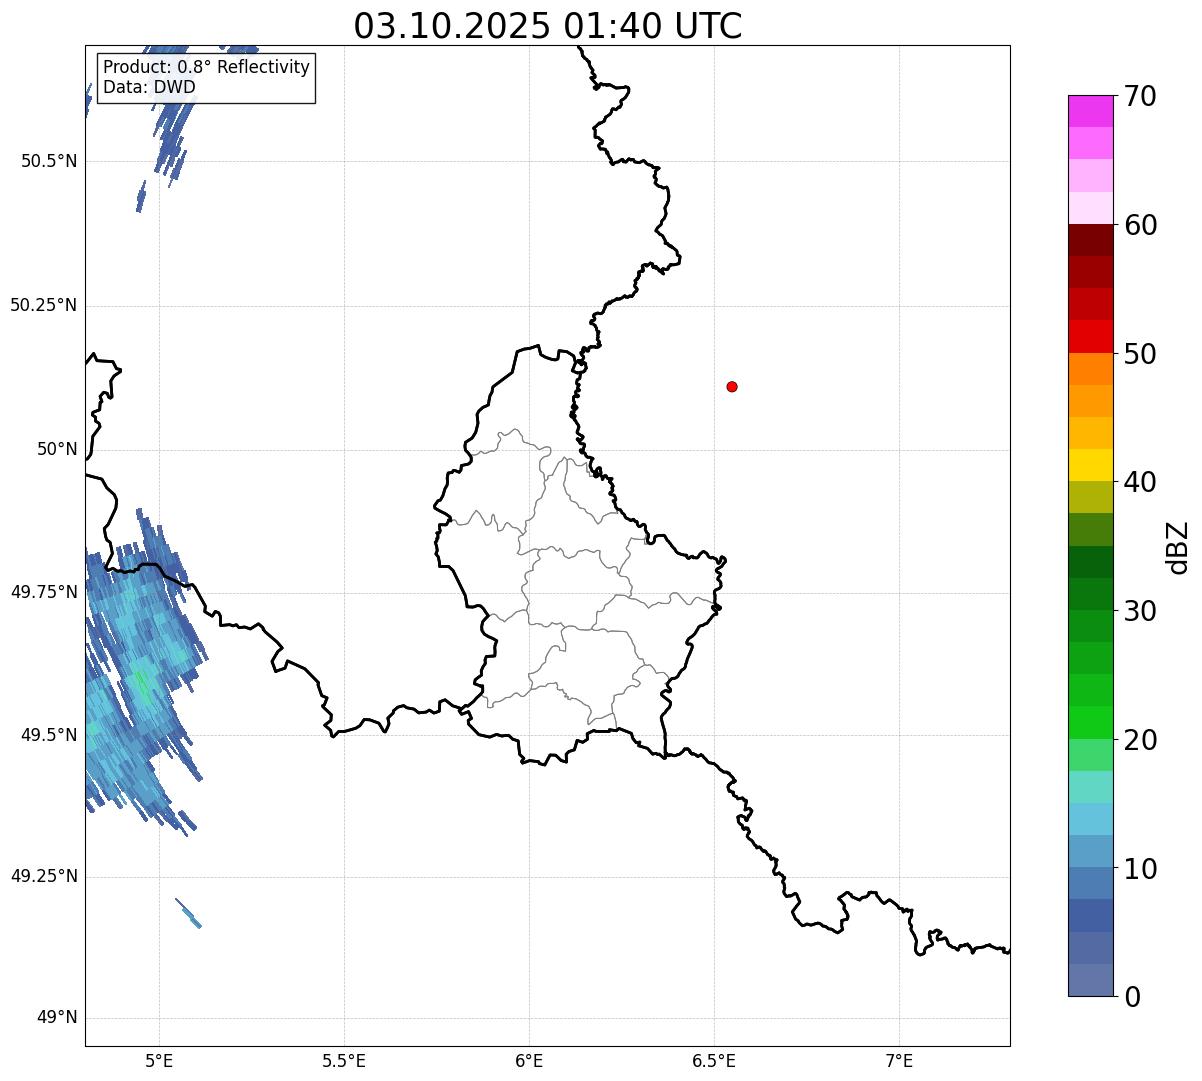Click the yellow colorbar segment just above 40 dBZ
Viewport: 1202px width, 1081px height.
(x=1090, y=465)
